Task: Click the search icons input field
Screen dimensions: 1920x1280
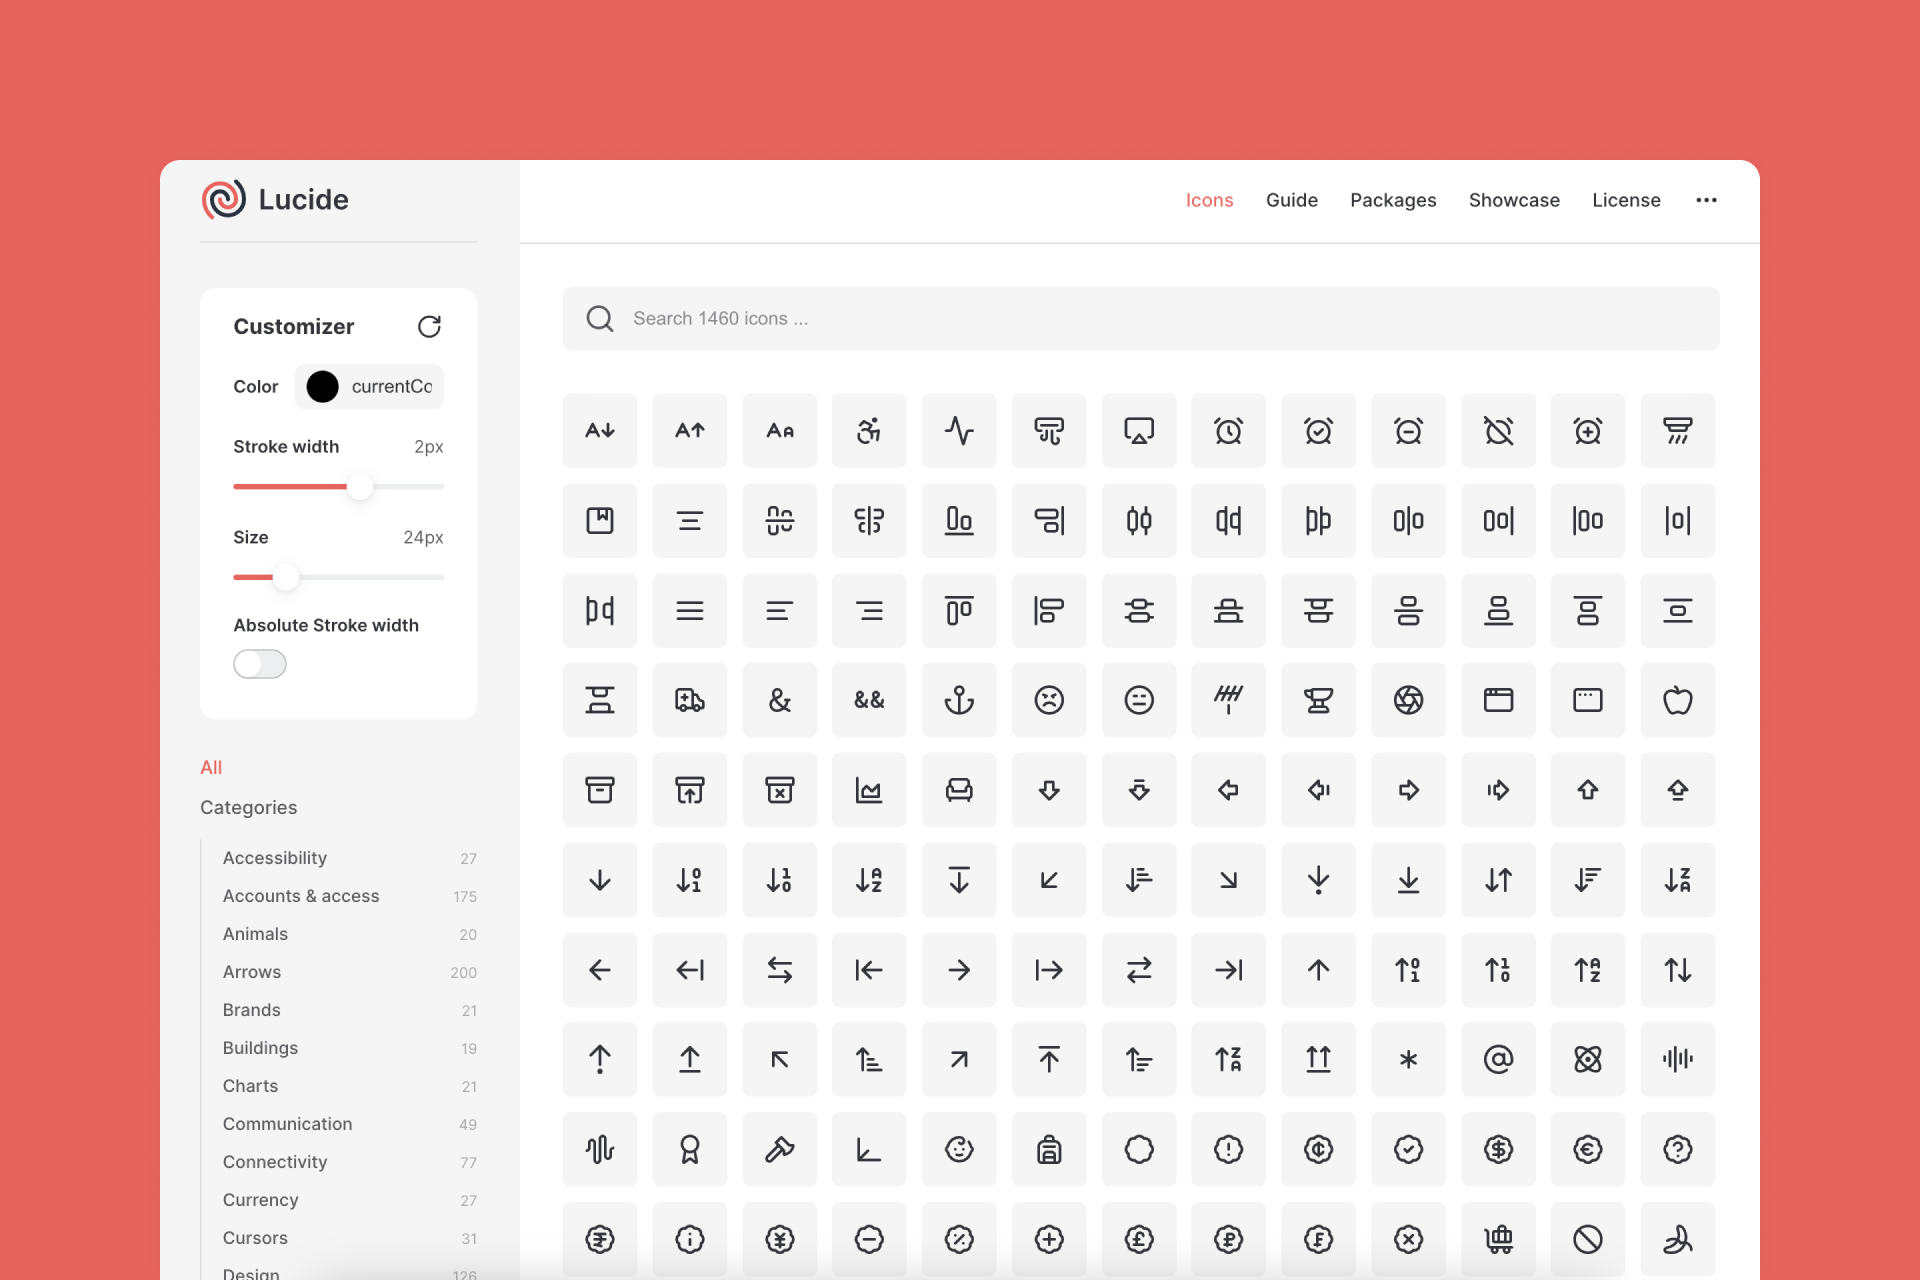Action: (x=1141, y=317)
